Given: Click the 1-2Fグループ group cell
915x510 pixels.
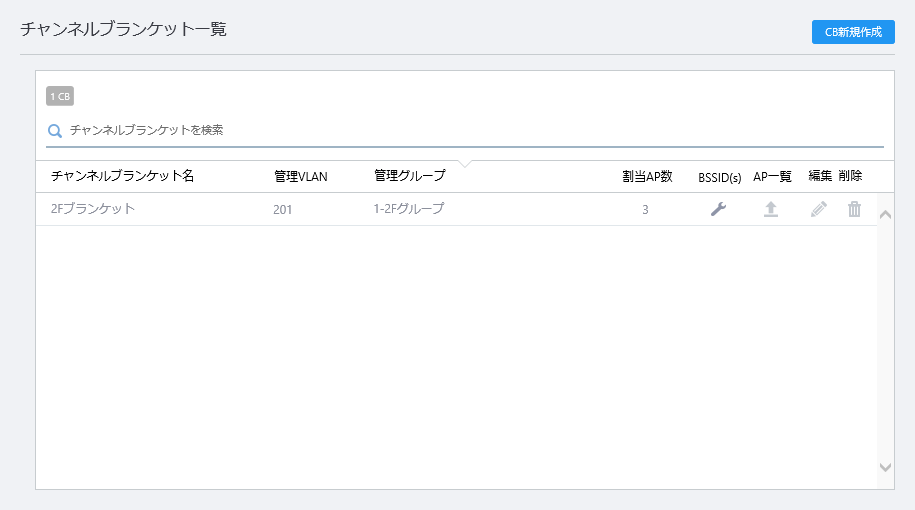Looking at the screenshot, I should [x=408, y=208].
